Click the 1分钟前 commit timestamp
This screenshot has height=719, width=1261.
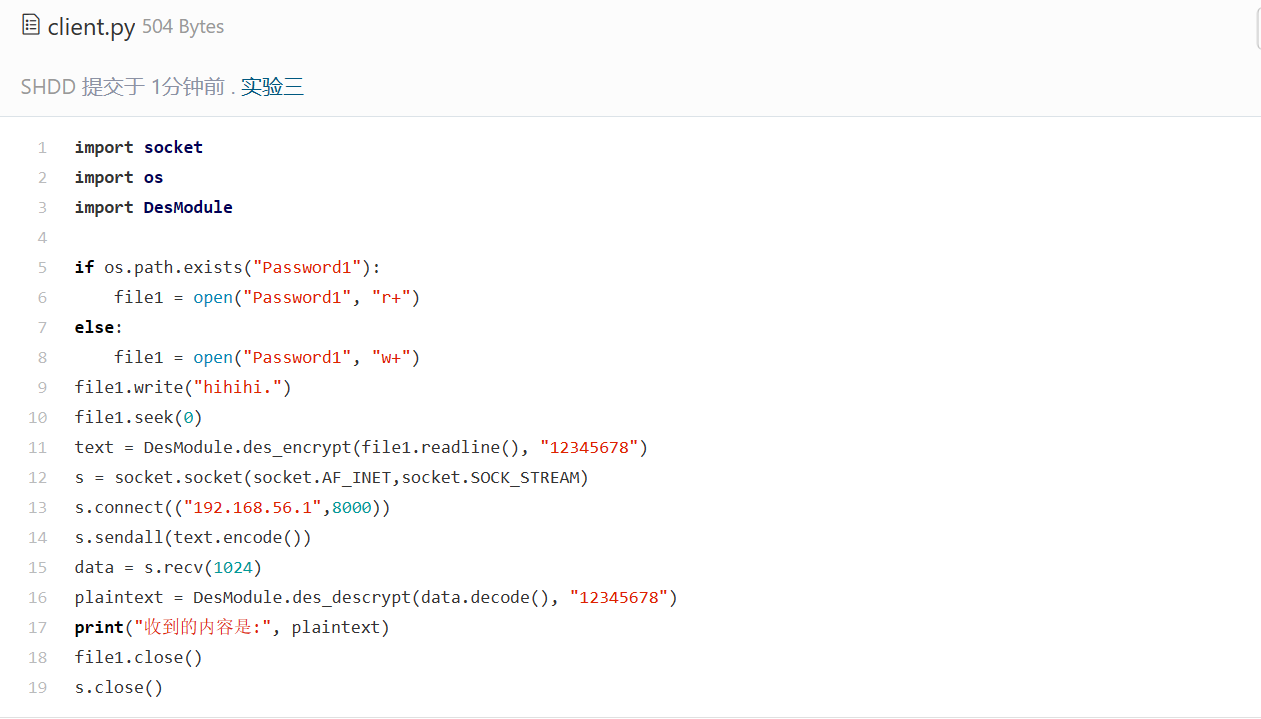(x=188, y=87)
